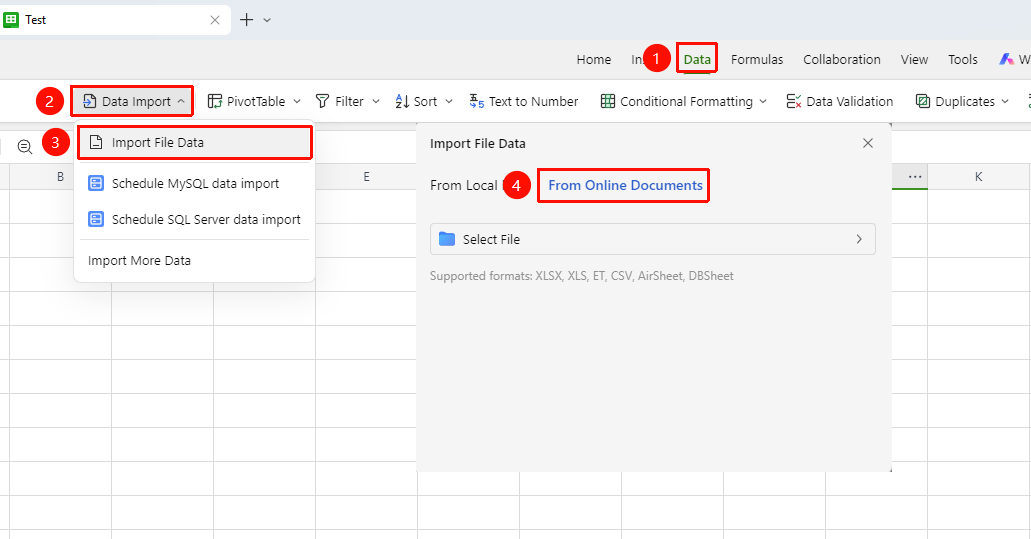
Task: Select column K header
Action: click(978, 177)
